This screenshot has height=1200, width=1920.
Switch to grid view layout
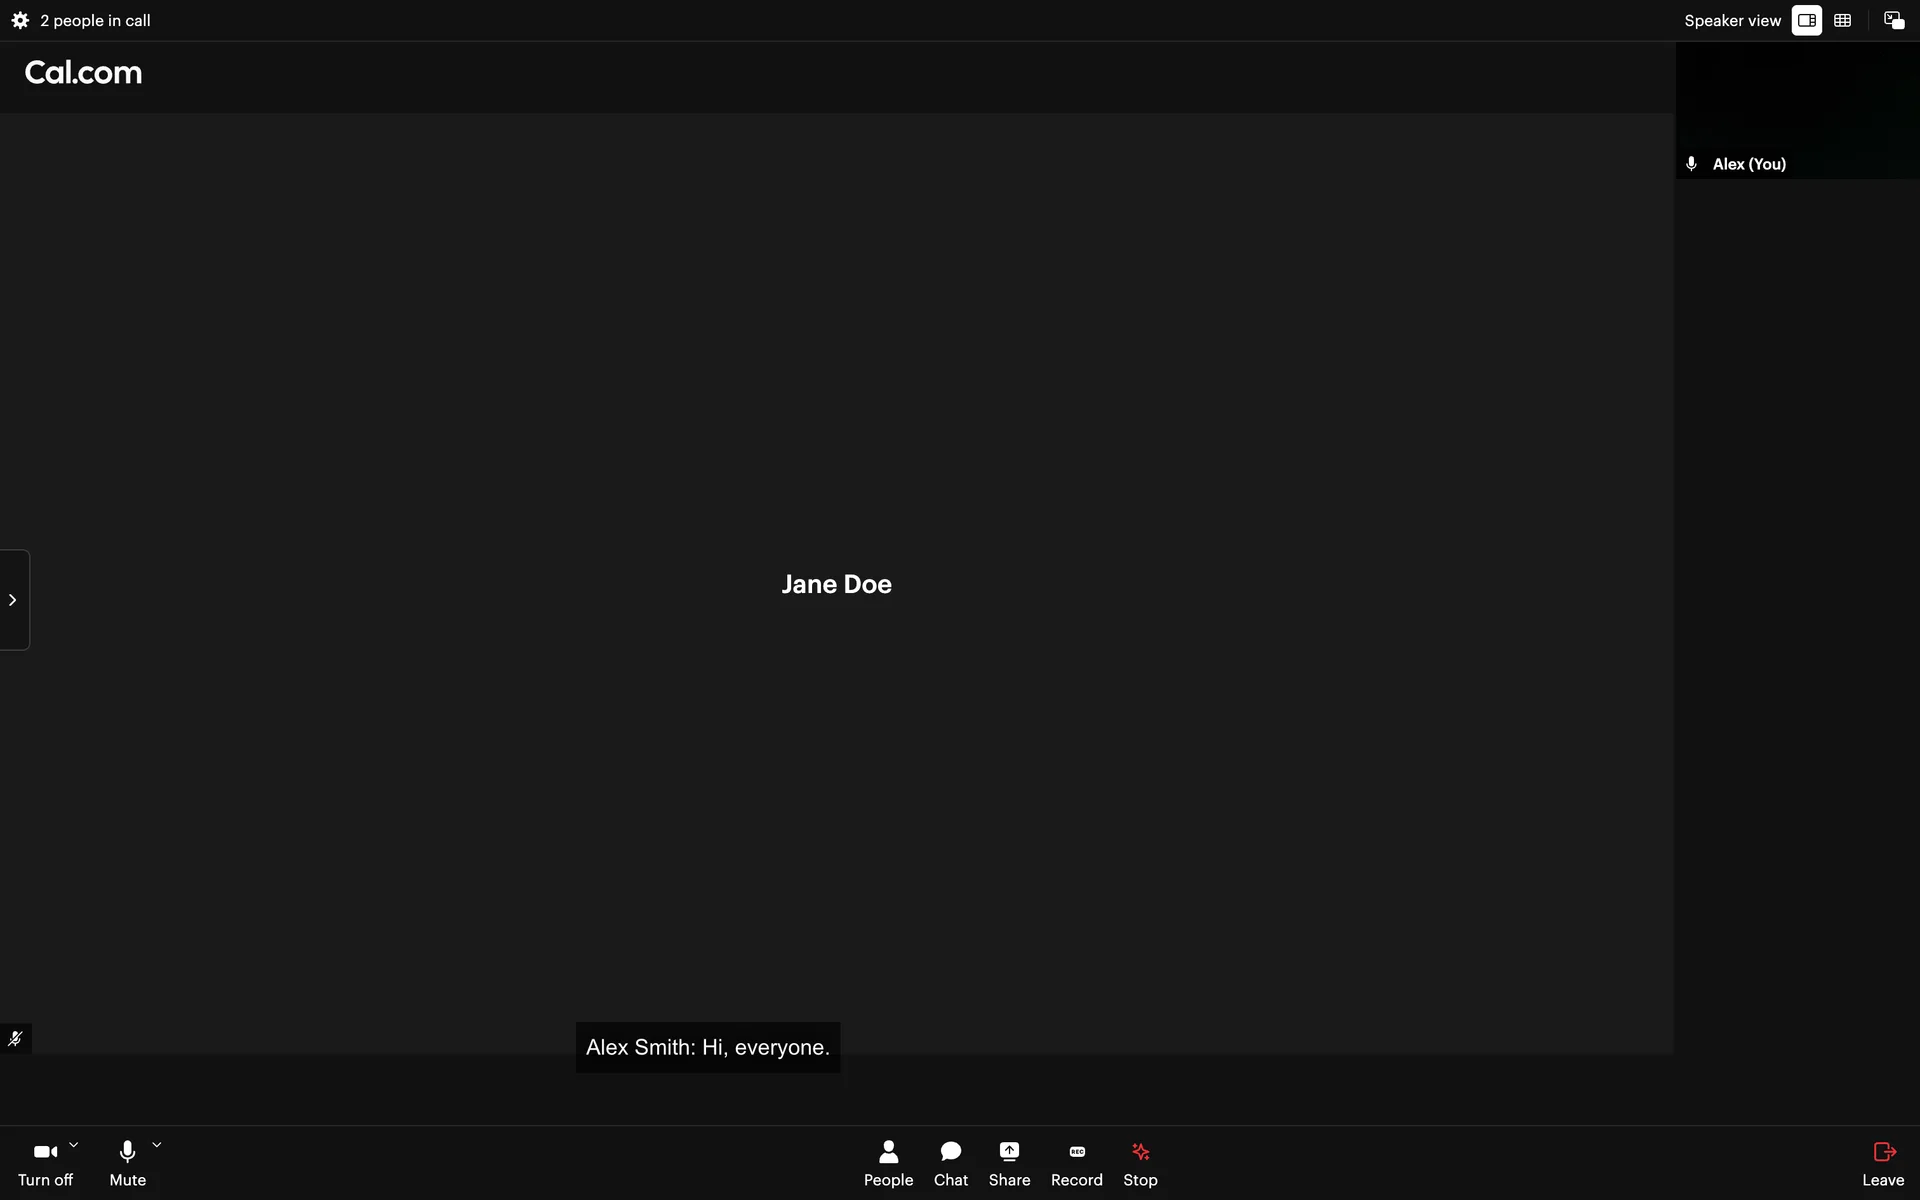pyautogui.click(x=1842, y=20)
